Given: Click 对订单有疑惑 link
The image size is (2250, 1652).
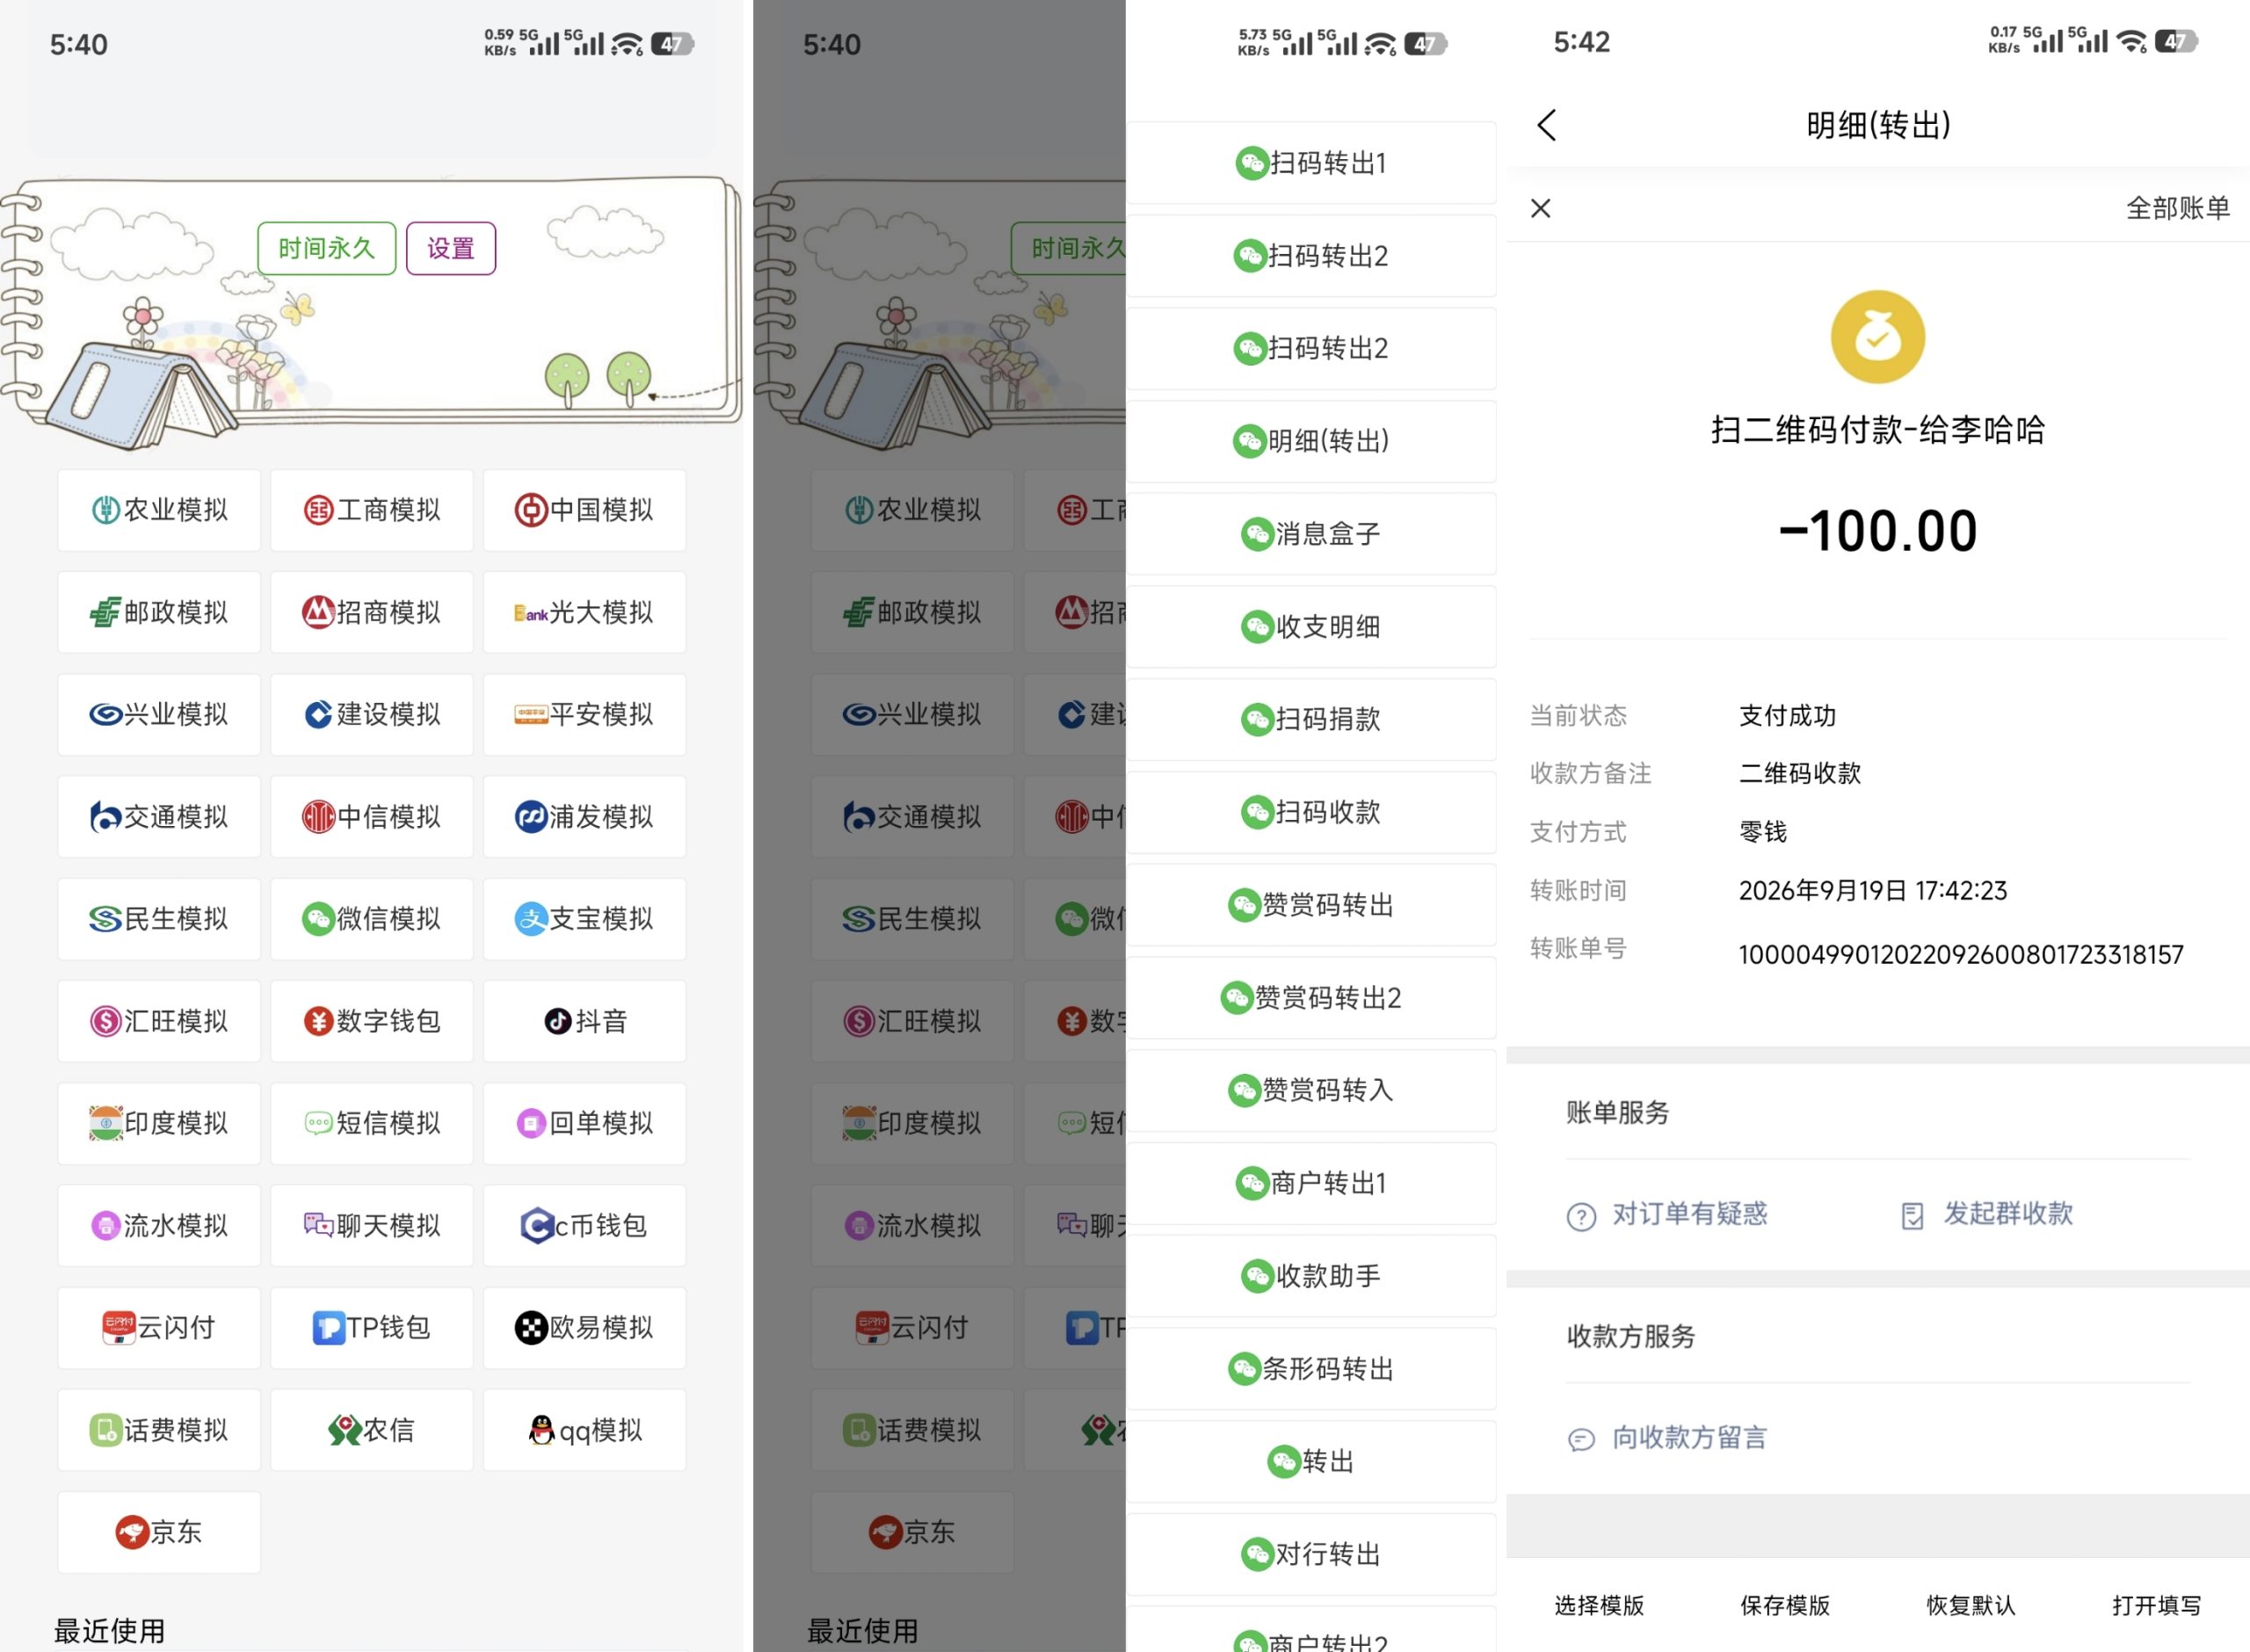Looking at the screenshot, I should tap(1667, 1214).
